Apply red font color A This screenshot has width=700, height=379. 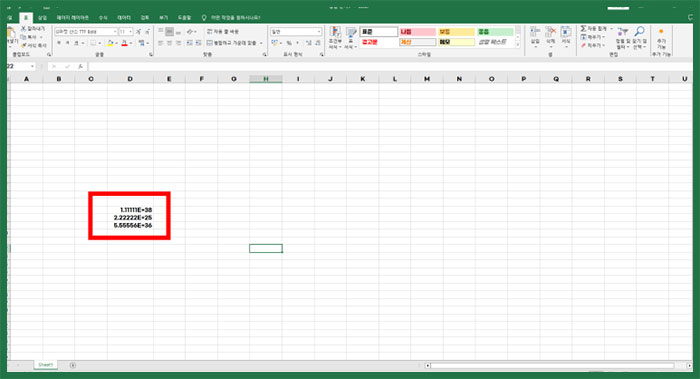pos(125,43)
